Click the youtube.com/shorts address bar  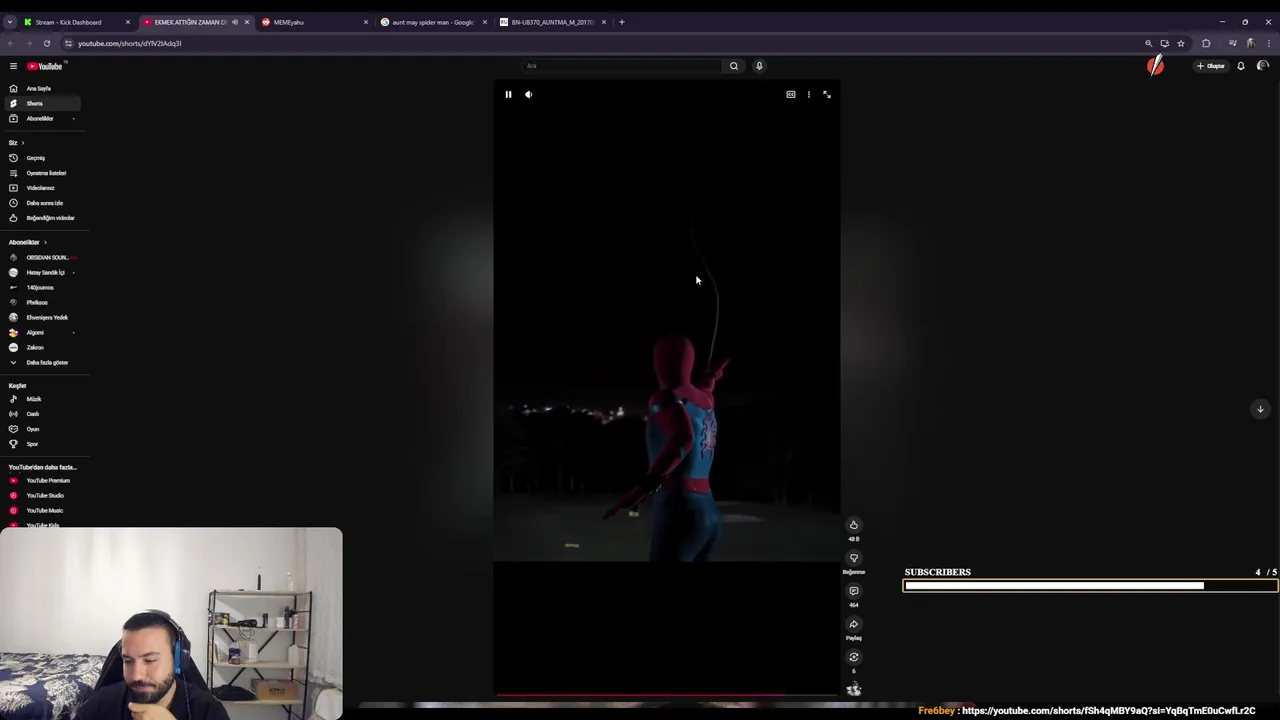(x=600, y=43)
